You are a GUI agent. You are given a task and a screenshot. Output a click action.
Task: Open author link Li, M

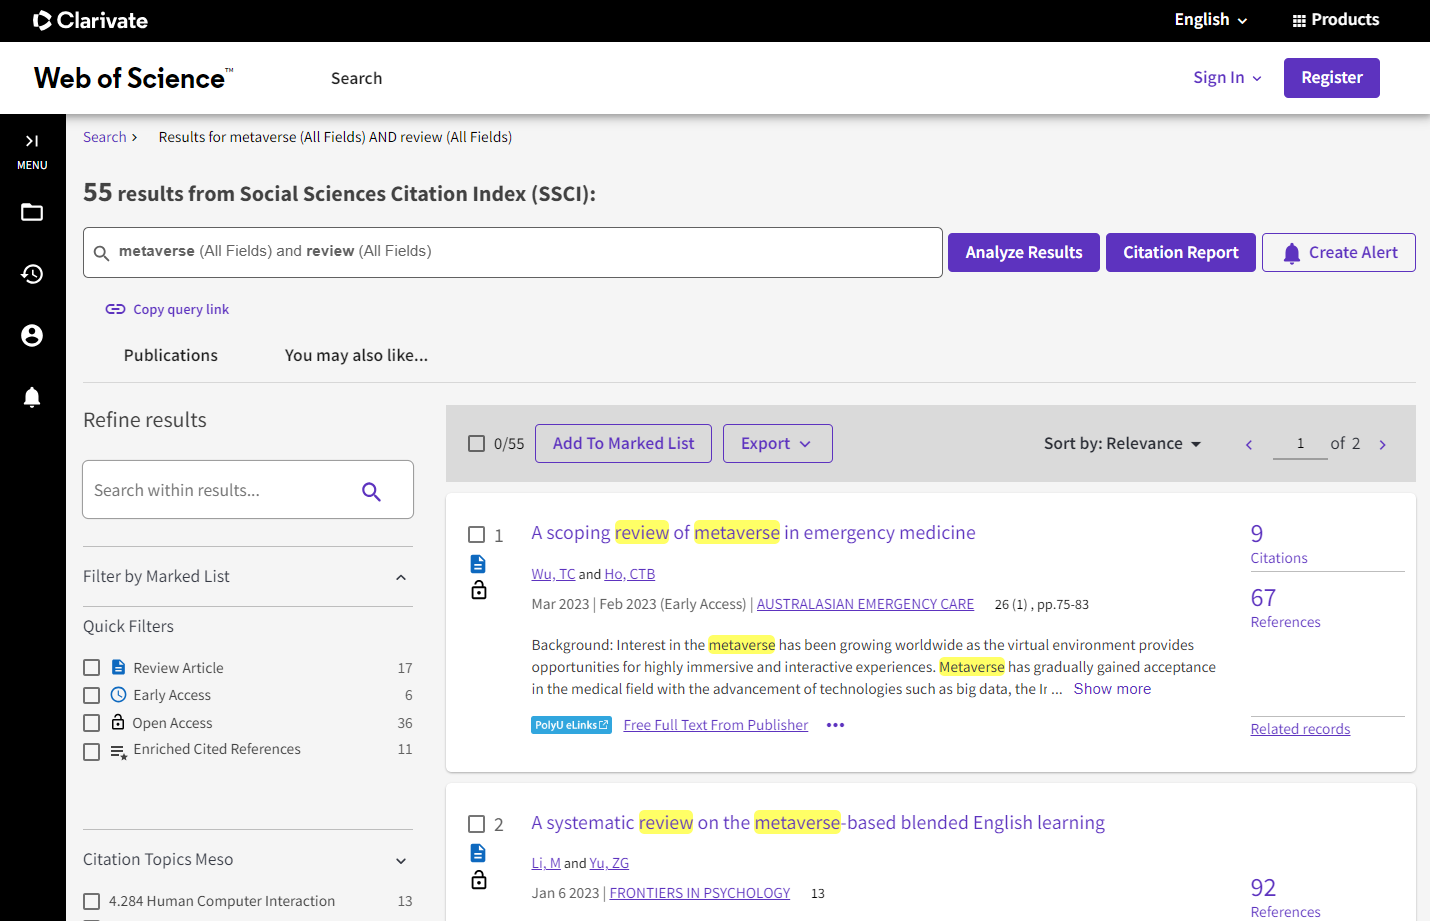pos(546,863)
